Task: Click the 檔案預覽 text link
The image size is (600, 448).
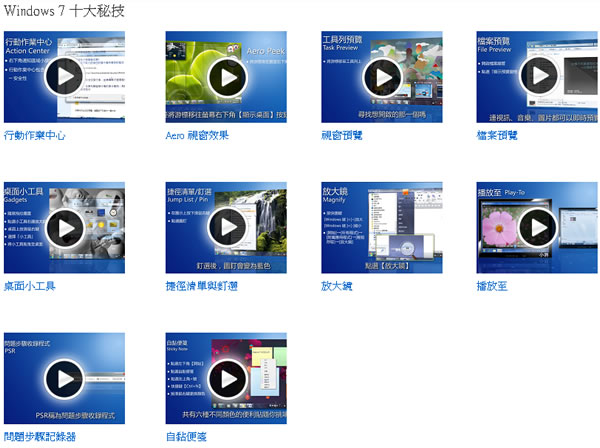Action: (498, 135)
